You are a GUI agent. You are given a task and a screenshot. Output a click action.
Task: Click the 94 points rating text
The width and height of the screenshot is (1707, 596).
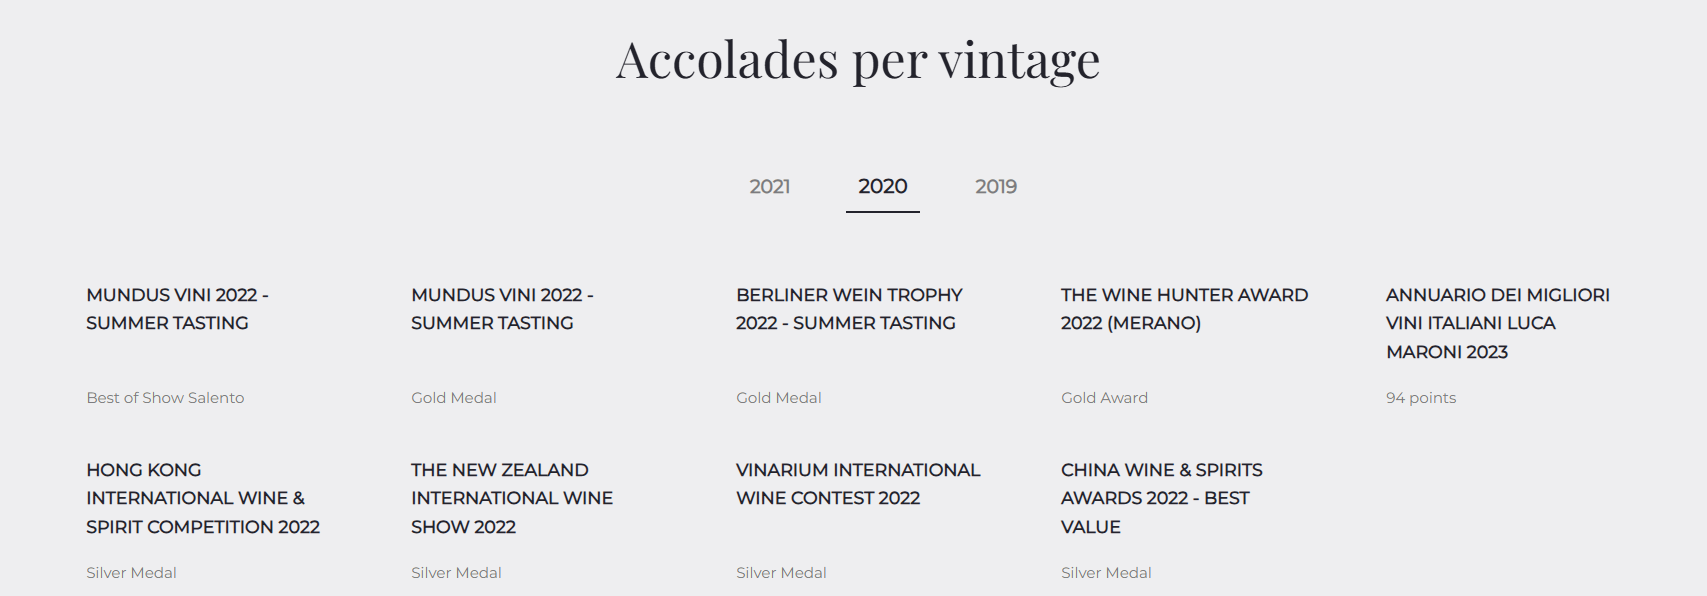click(1421, 398)
